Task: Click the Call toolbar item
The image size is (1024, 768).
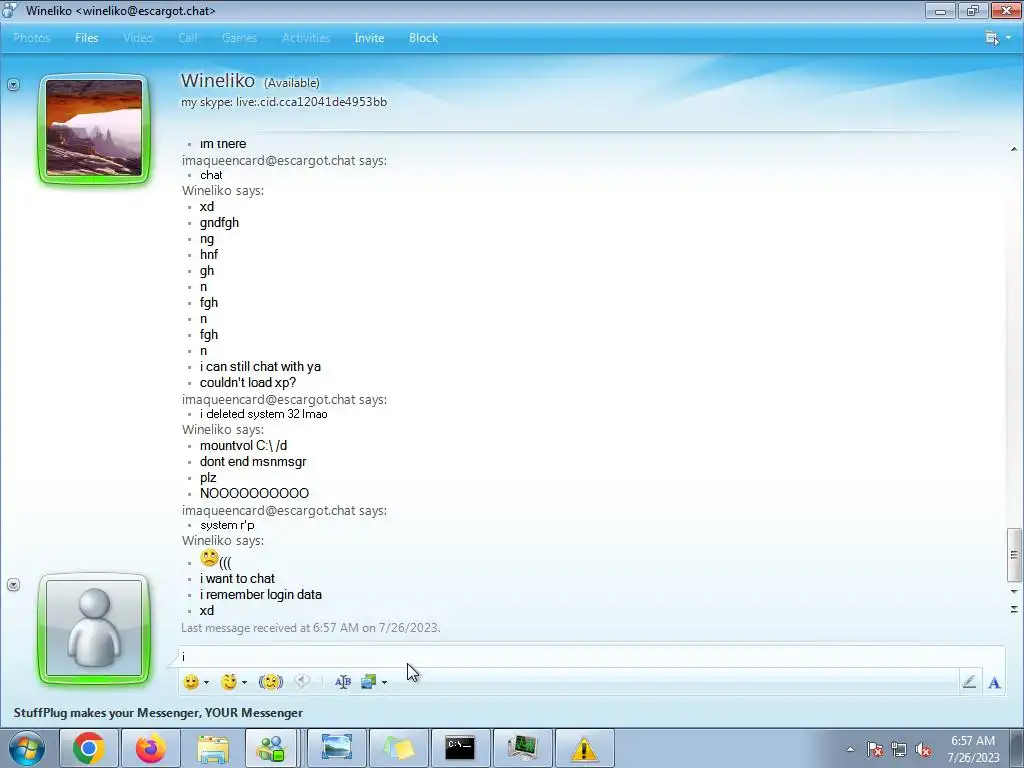Action: point(187,38)
